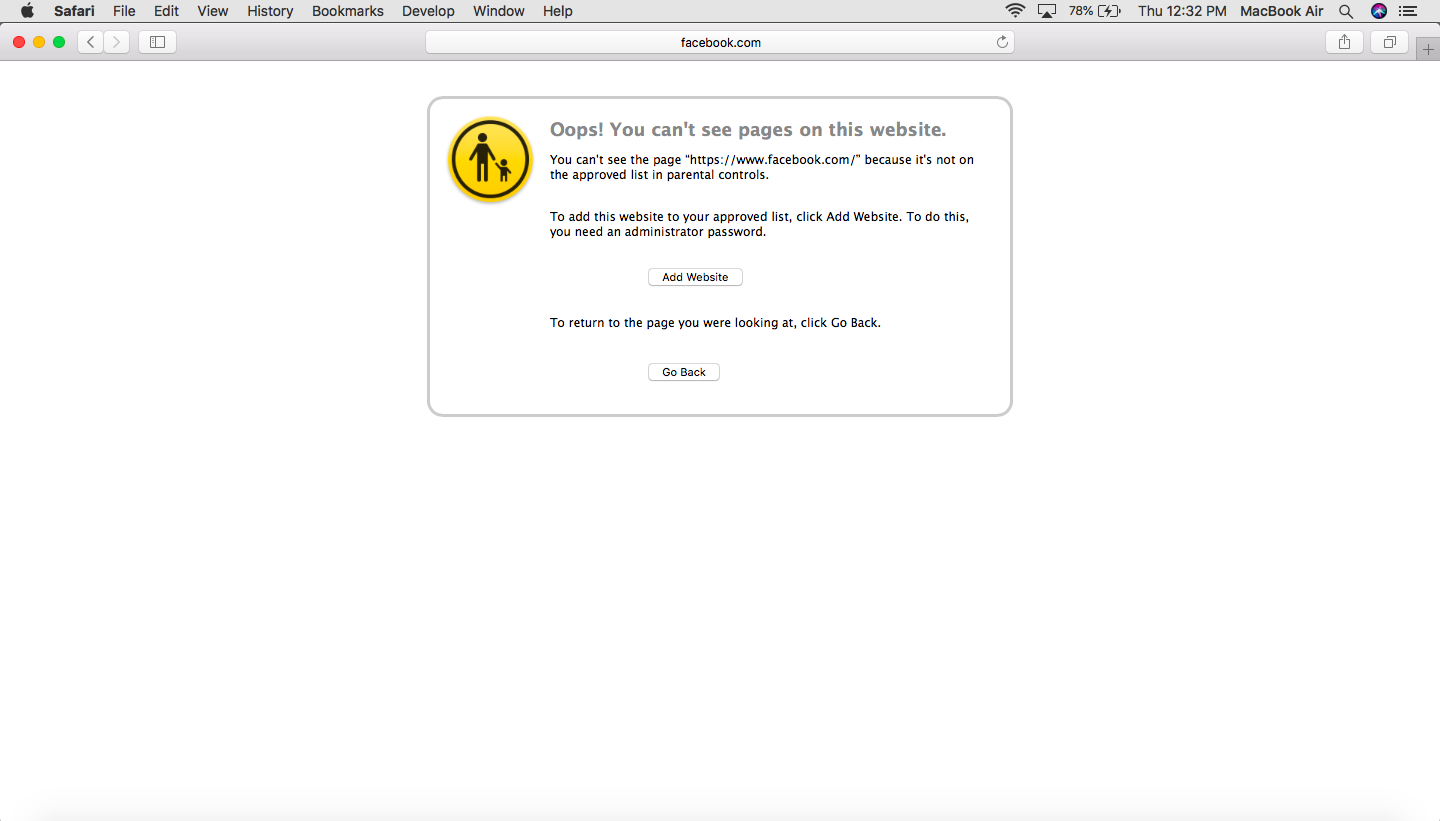The width and height of the screenshot is (1440, 821).
Task: Click the yellow parental controls icon
Action: coord(490,160)
